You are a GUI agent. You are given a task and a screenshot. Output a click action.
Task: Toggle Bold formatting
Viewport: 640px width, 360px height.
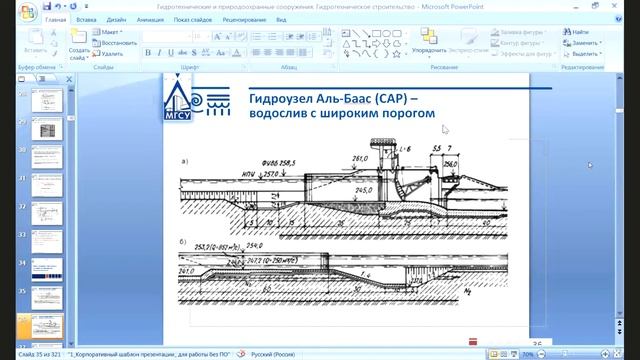coord(148,53)
